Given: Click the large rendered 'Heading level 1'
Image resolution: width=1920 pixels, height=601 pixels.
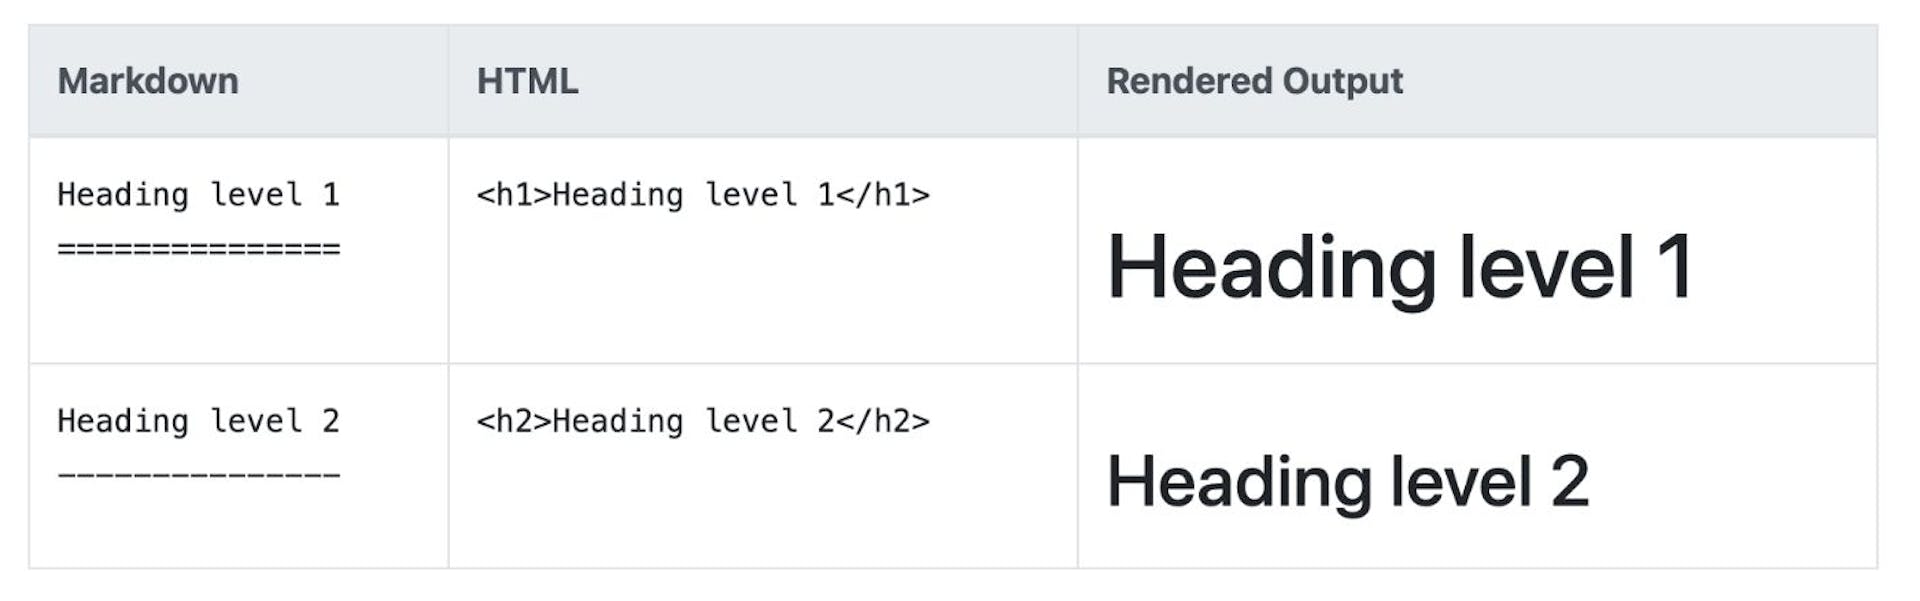Looking at the screenshot, I should coord(1399,267).
